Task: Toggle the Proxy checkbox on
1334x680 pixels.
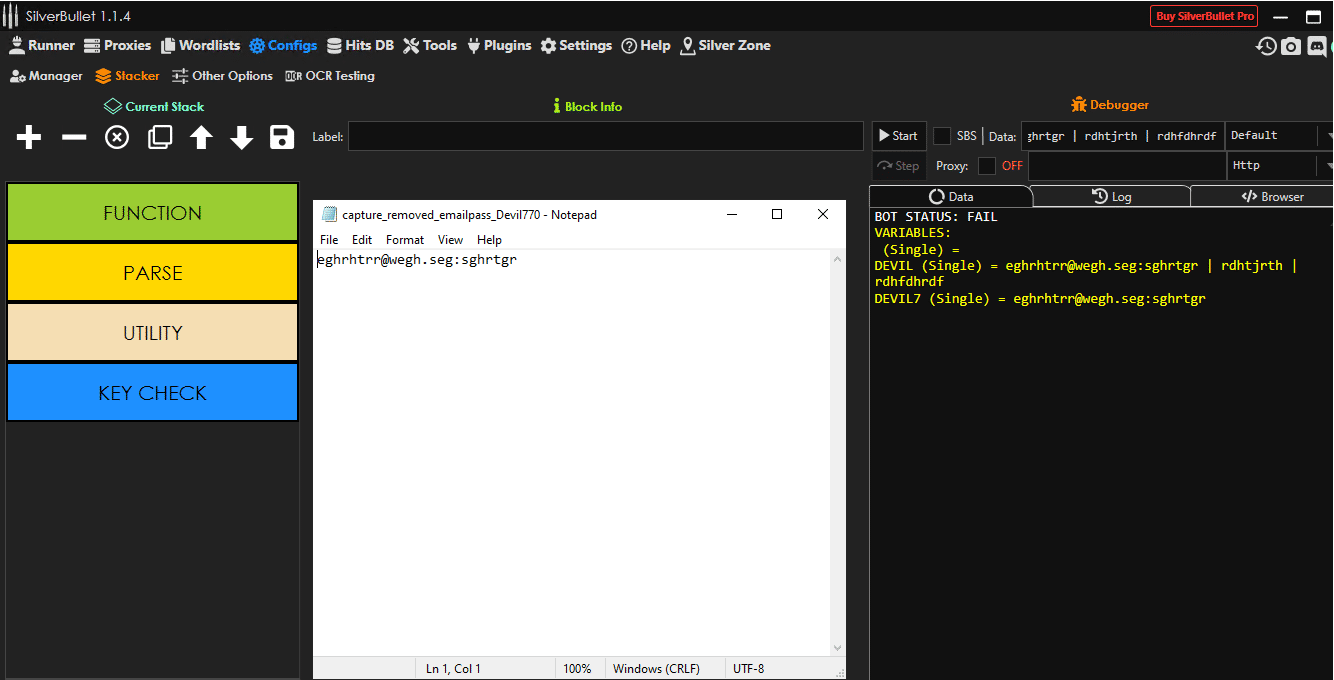Action: [987, 166]
